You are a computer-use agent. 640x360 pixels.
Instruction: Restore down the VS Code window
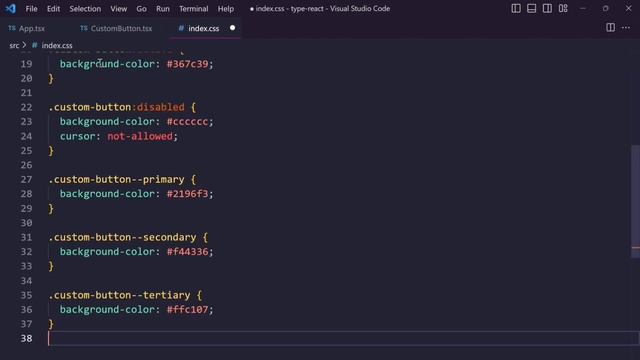tap(605, 8)
